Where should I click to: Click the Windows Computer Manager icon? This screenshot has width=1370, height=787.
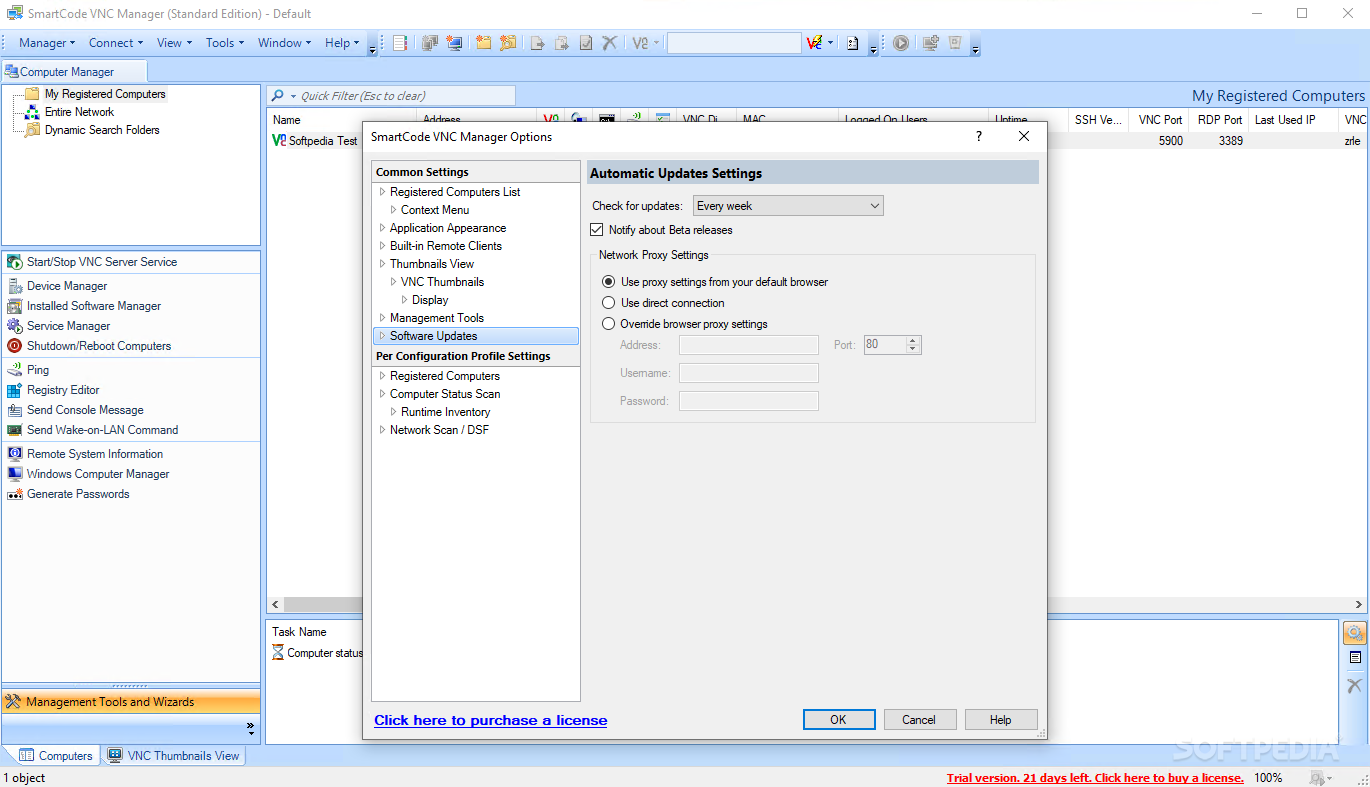click(x=15, y=474)
